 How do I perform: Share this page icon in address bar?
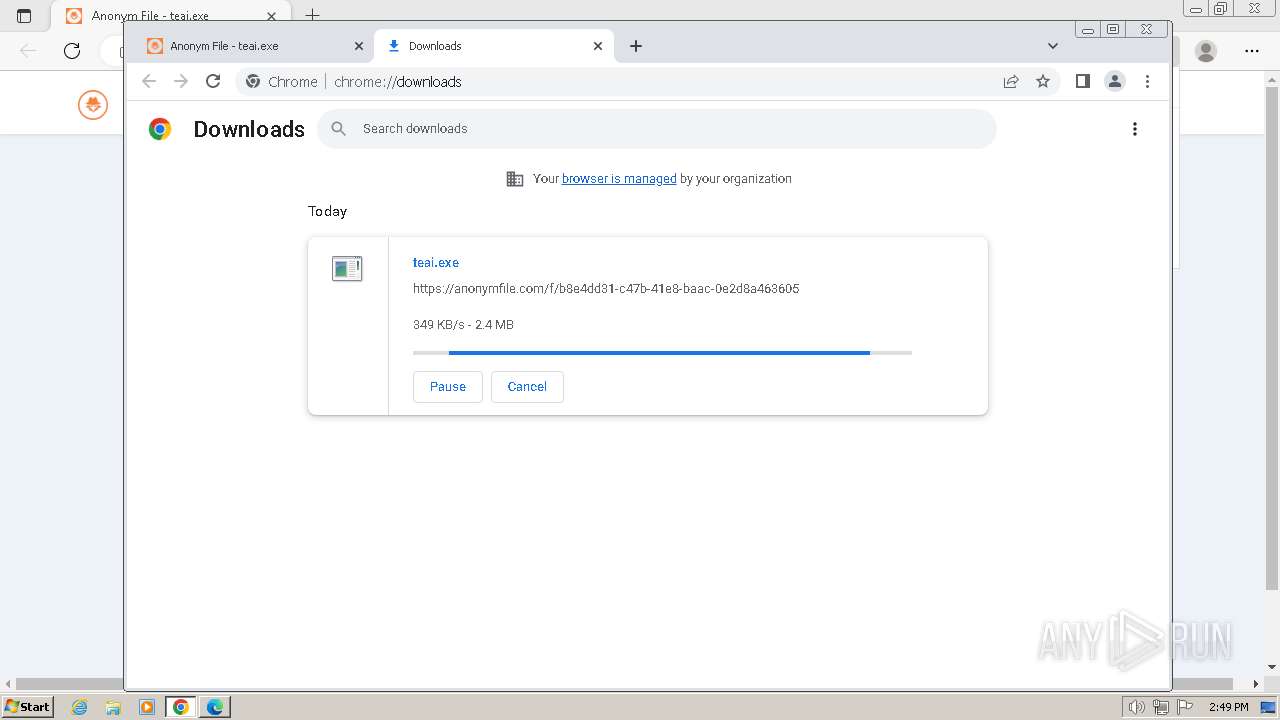[x=1011, y=82]
